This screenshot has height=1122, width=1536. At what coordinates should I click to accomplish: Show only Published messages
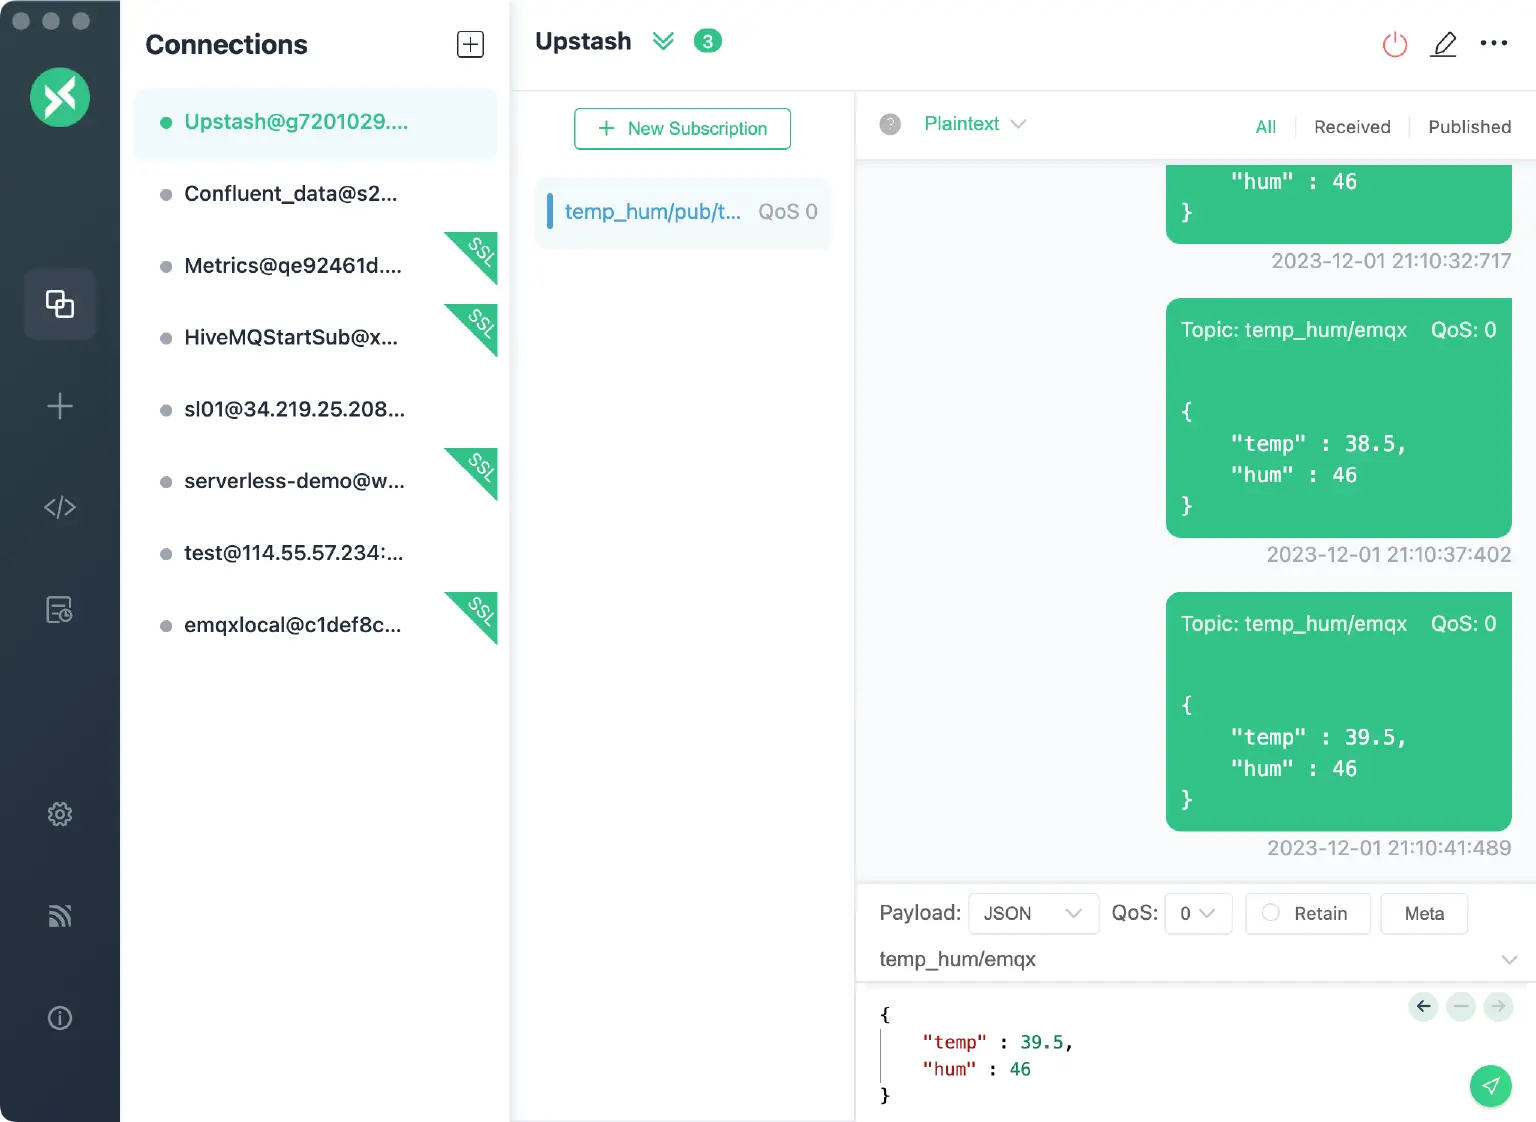[1469, 127]
